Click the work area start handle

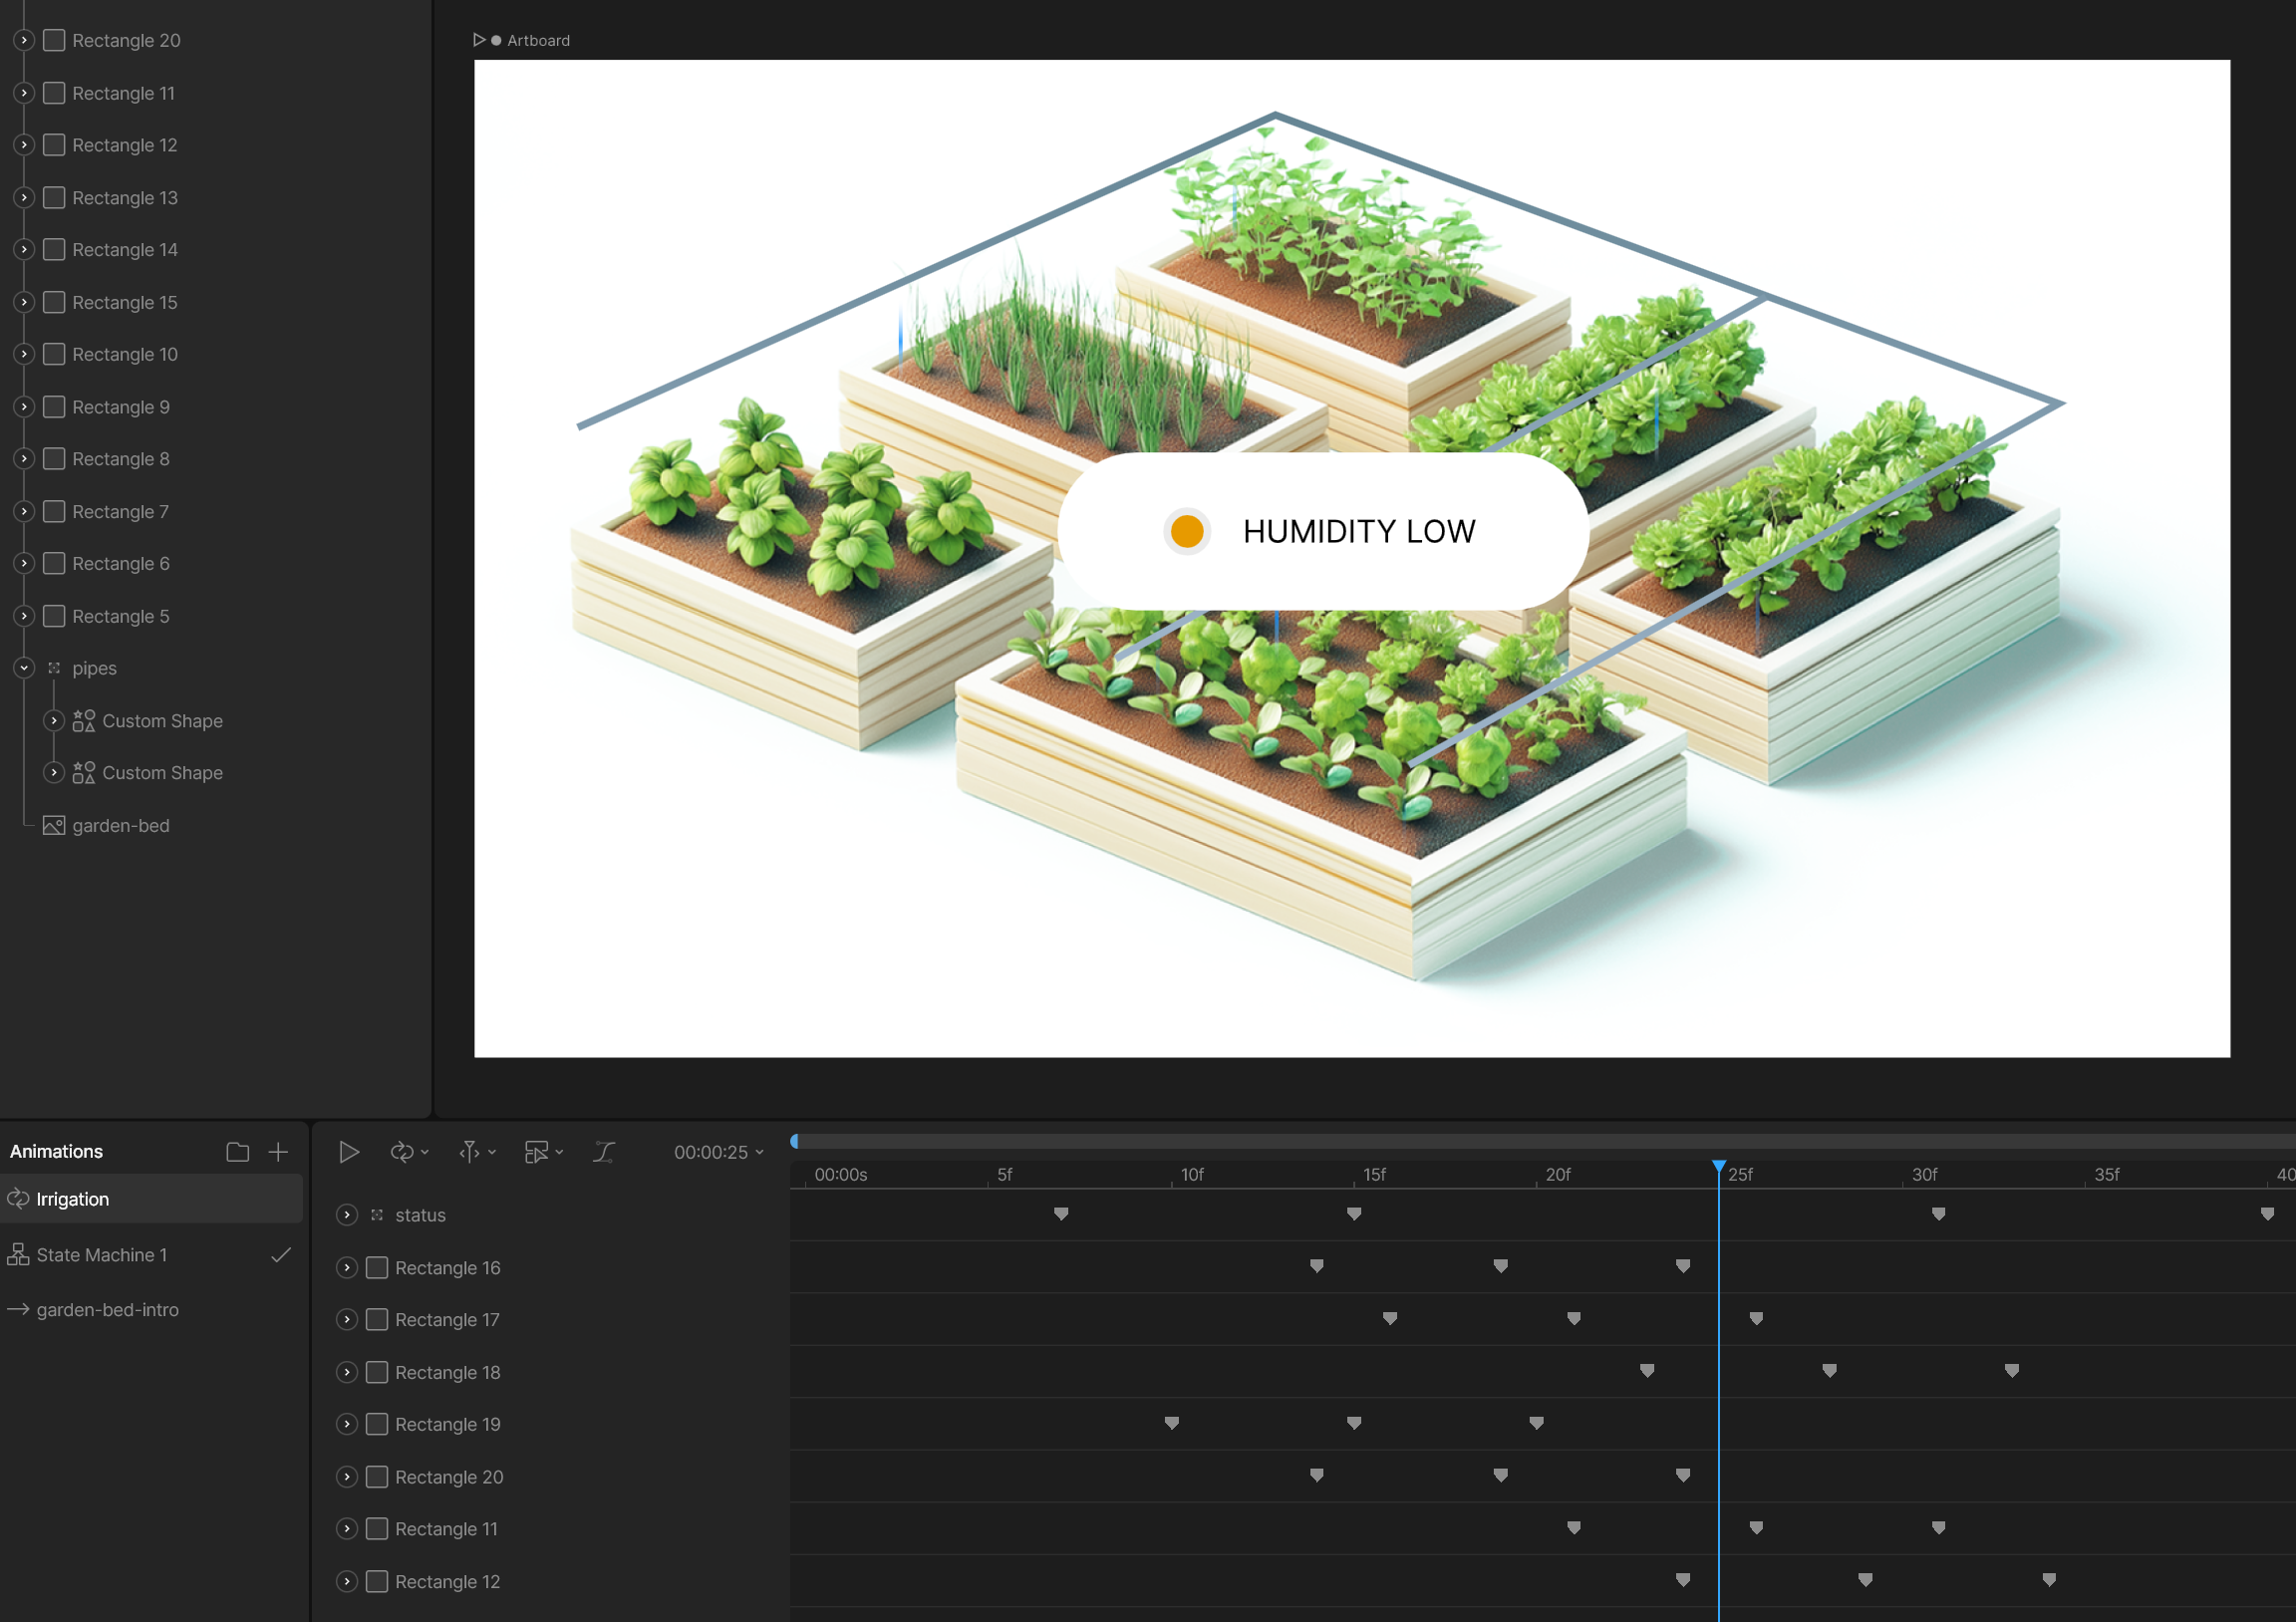point(795,1141)
